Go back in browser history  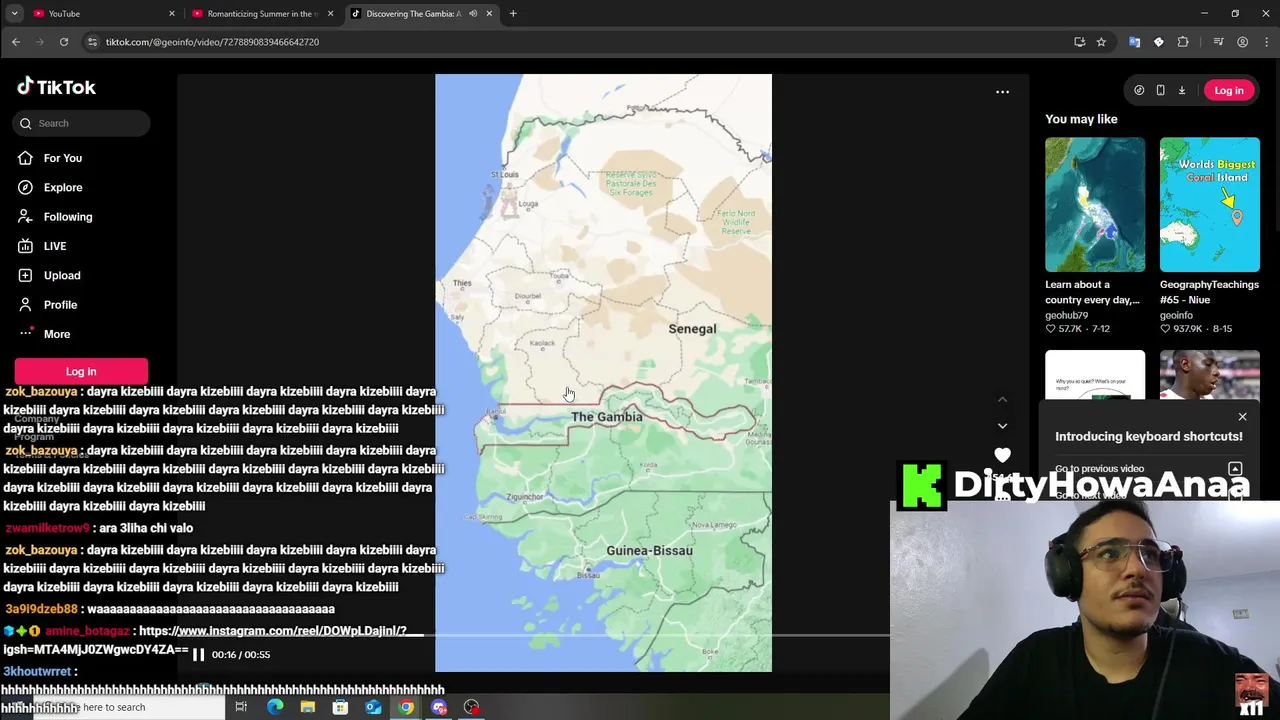(x=16, y=42)
